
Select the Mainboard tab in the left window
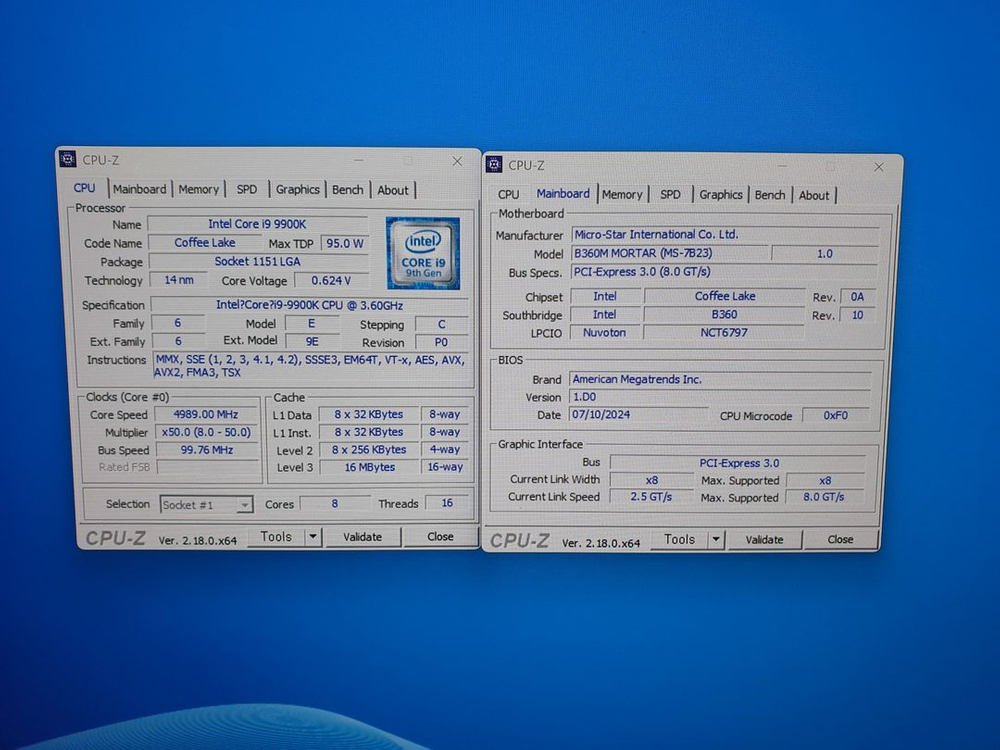[x=140, y=189]
